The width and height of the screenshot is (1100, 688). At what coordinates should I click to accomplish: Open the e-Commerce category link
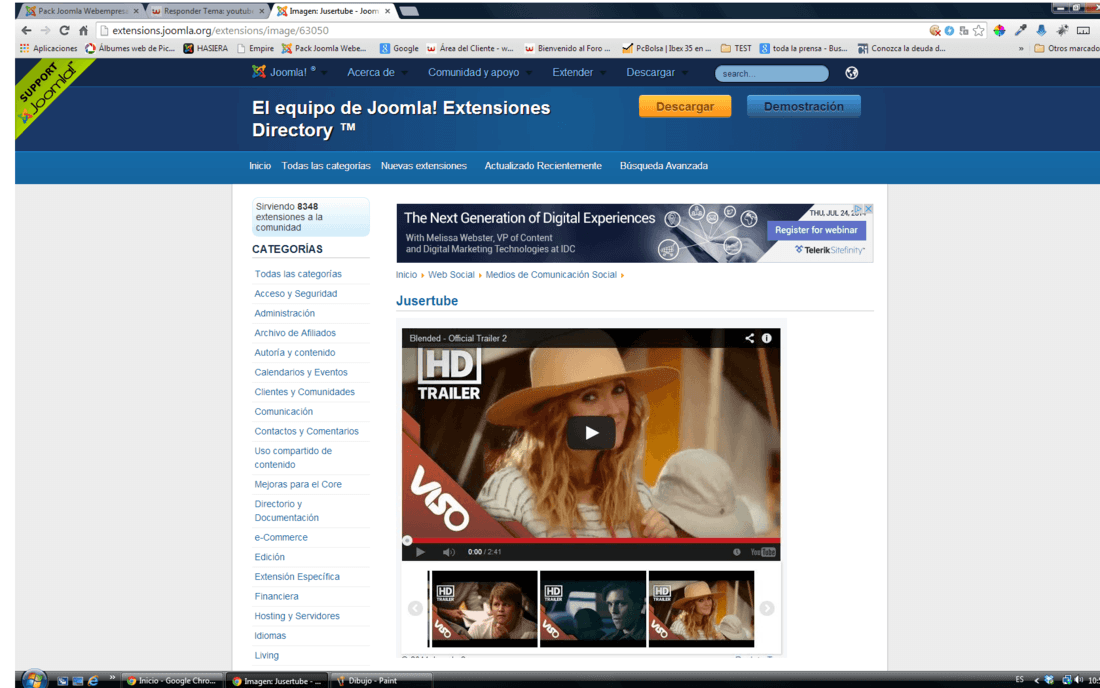coord(281,538)
